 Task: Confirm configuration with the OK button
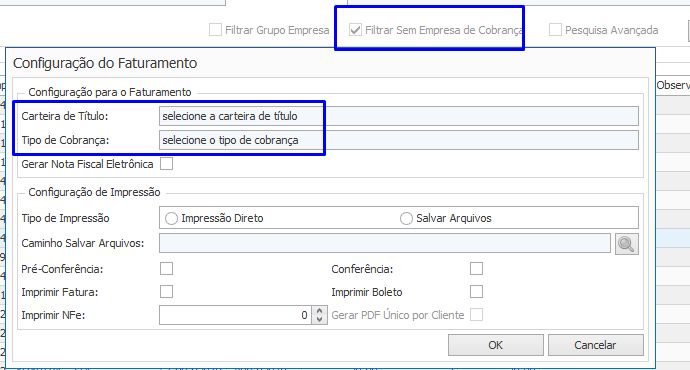click(x=495, y=345)
